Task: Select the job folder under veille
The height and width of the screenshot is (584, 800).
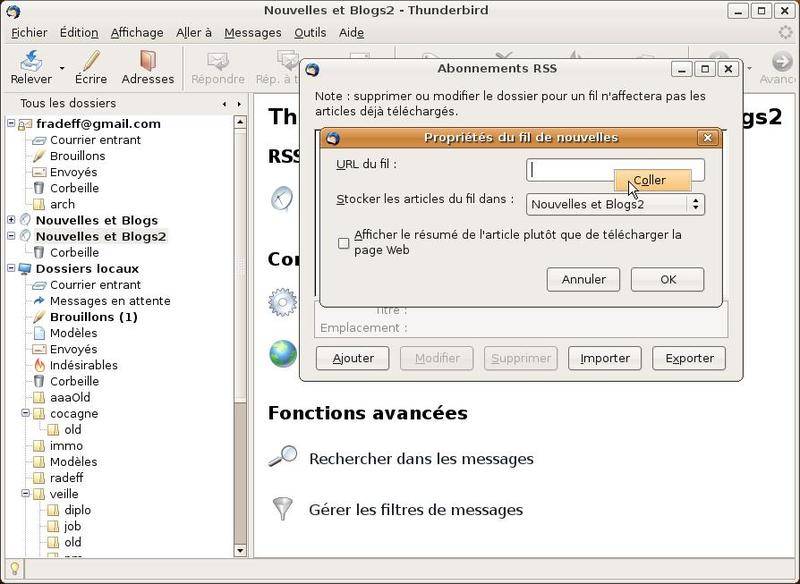Action: pos(72,526)
